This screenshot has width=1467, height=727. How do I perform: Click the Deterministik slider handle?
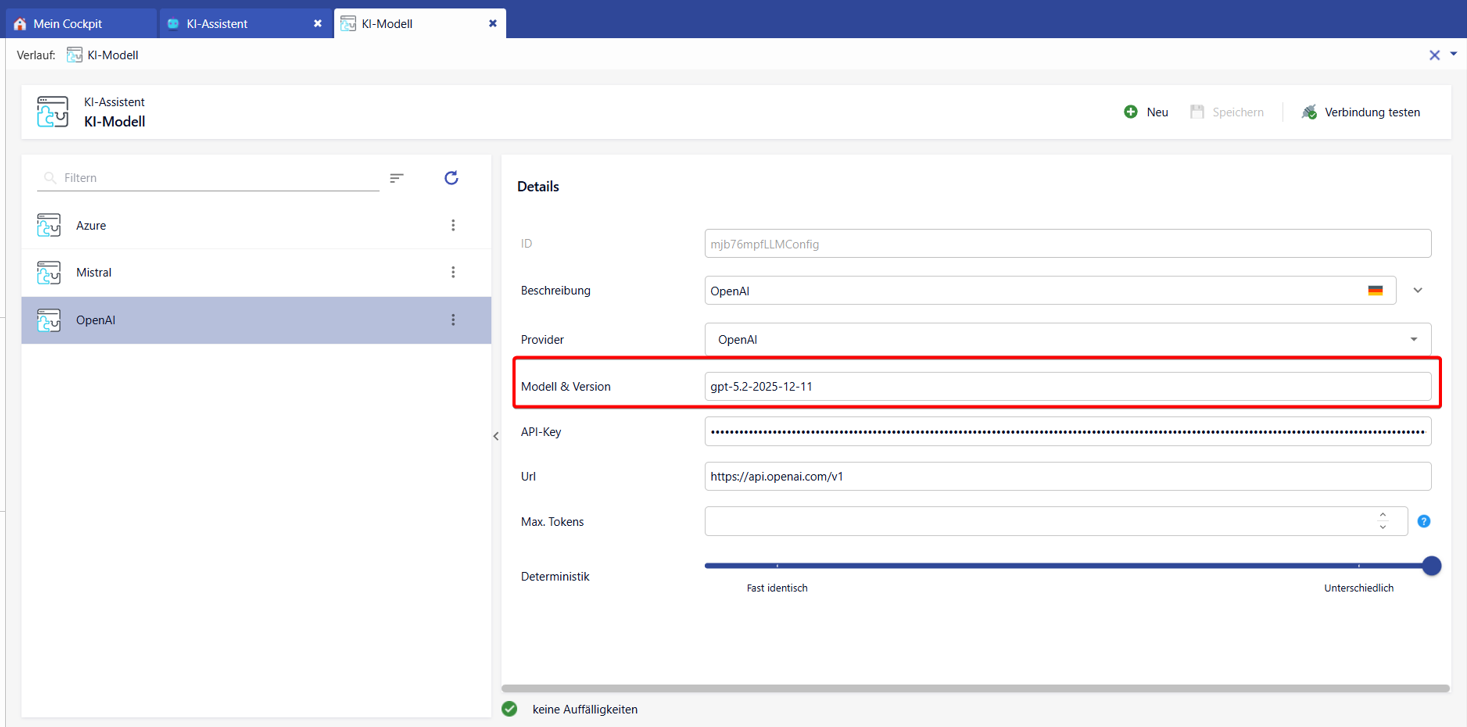click(1431, 566)
